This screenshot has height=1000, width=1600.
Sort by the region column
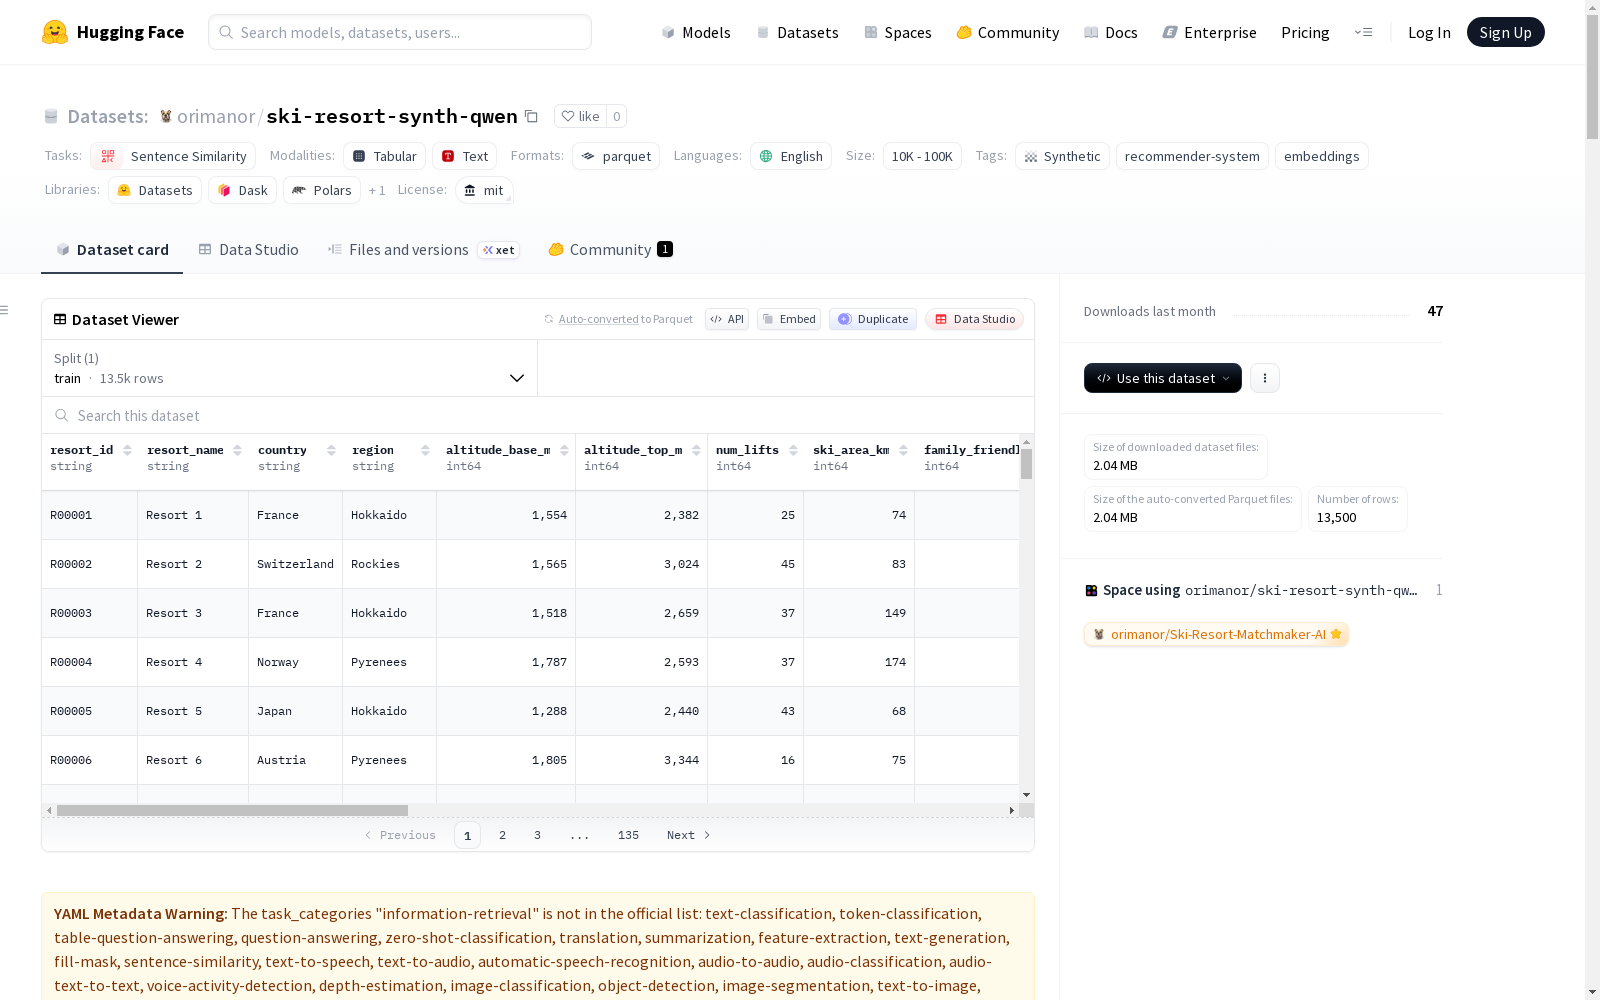[425, 450]
